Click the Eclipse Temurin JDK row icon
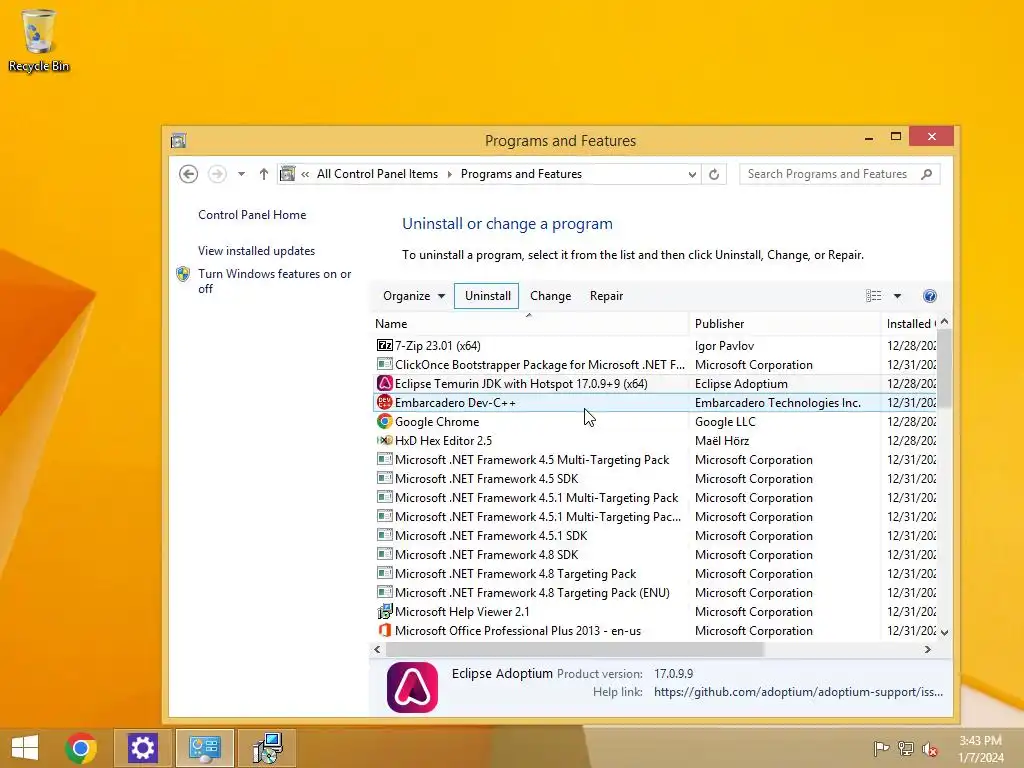1024x768 pixels. (385, 383)
